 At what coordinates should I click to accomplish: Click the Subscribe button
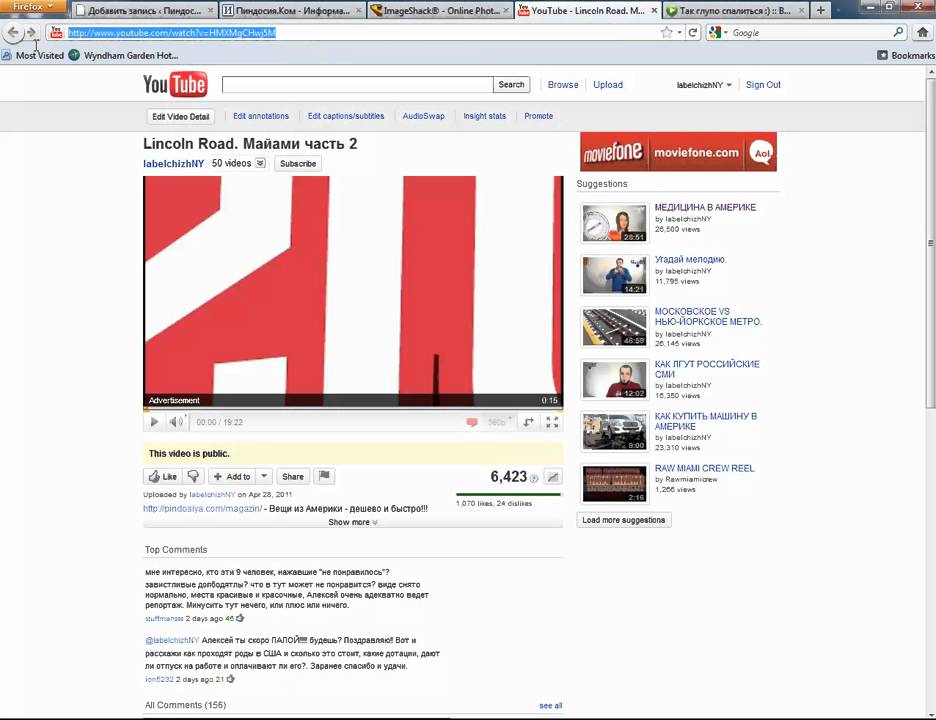click(298, 164)
